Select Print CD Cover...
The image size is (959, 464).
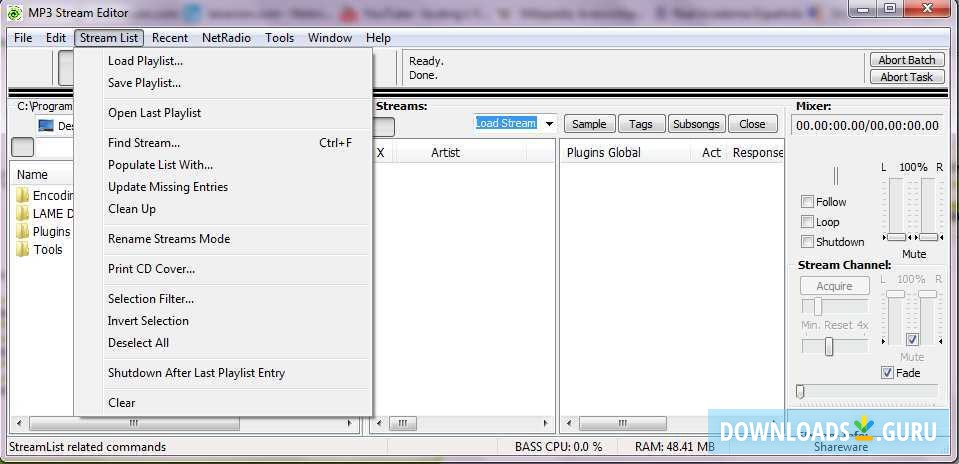pyautogui.click(x=223, y=269)
